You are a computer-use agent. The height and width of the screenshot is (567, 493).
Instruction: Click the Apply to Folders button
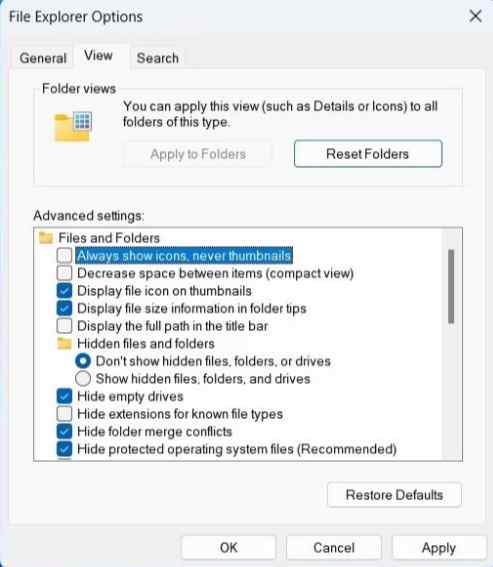pyautogui.click(x=198, y=154)
